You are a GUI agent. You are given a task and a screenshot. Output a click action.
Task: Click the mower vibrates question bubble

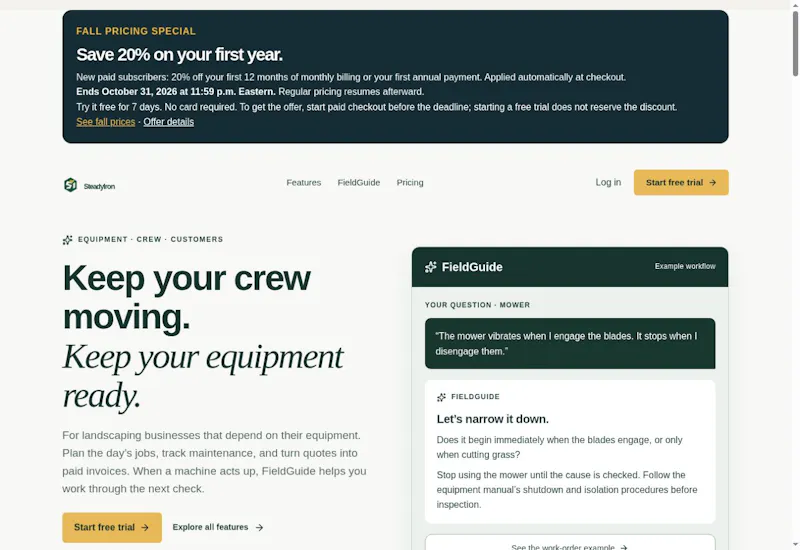click(x=570, y=343)
